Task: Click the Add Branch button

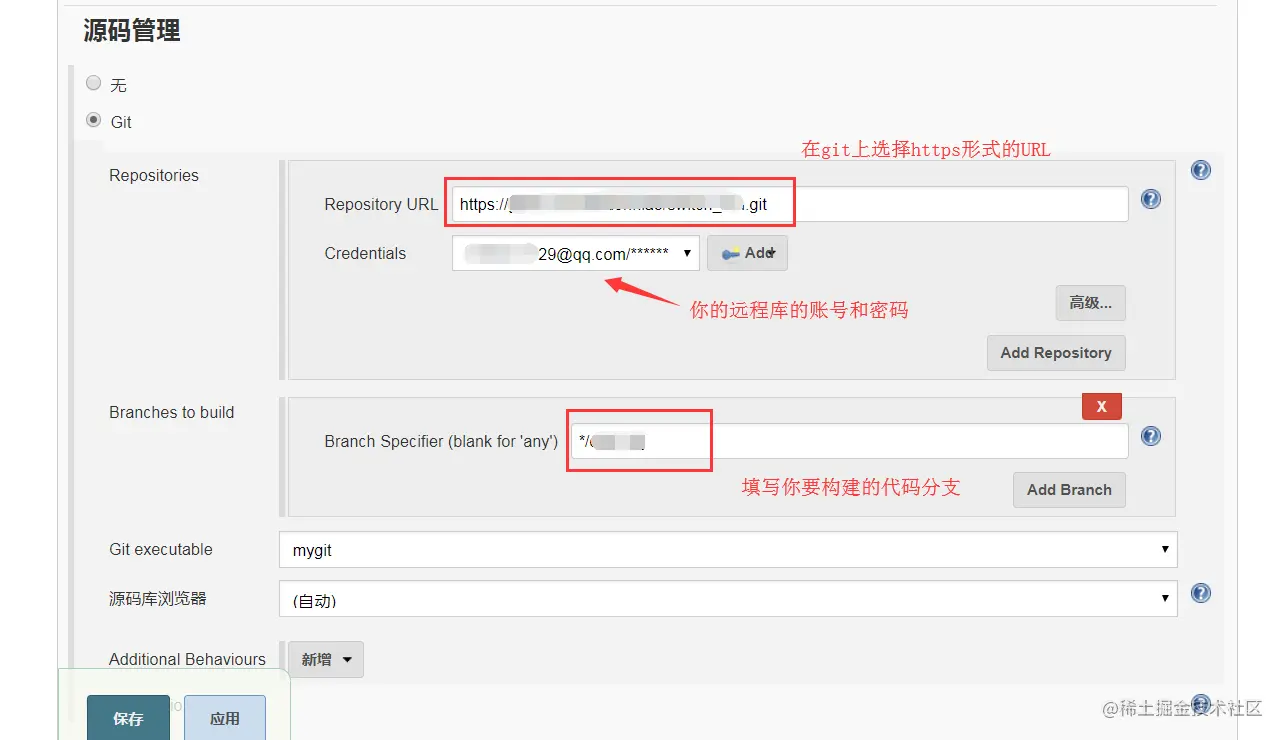Action: coord(1069,490)
